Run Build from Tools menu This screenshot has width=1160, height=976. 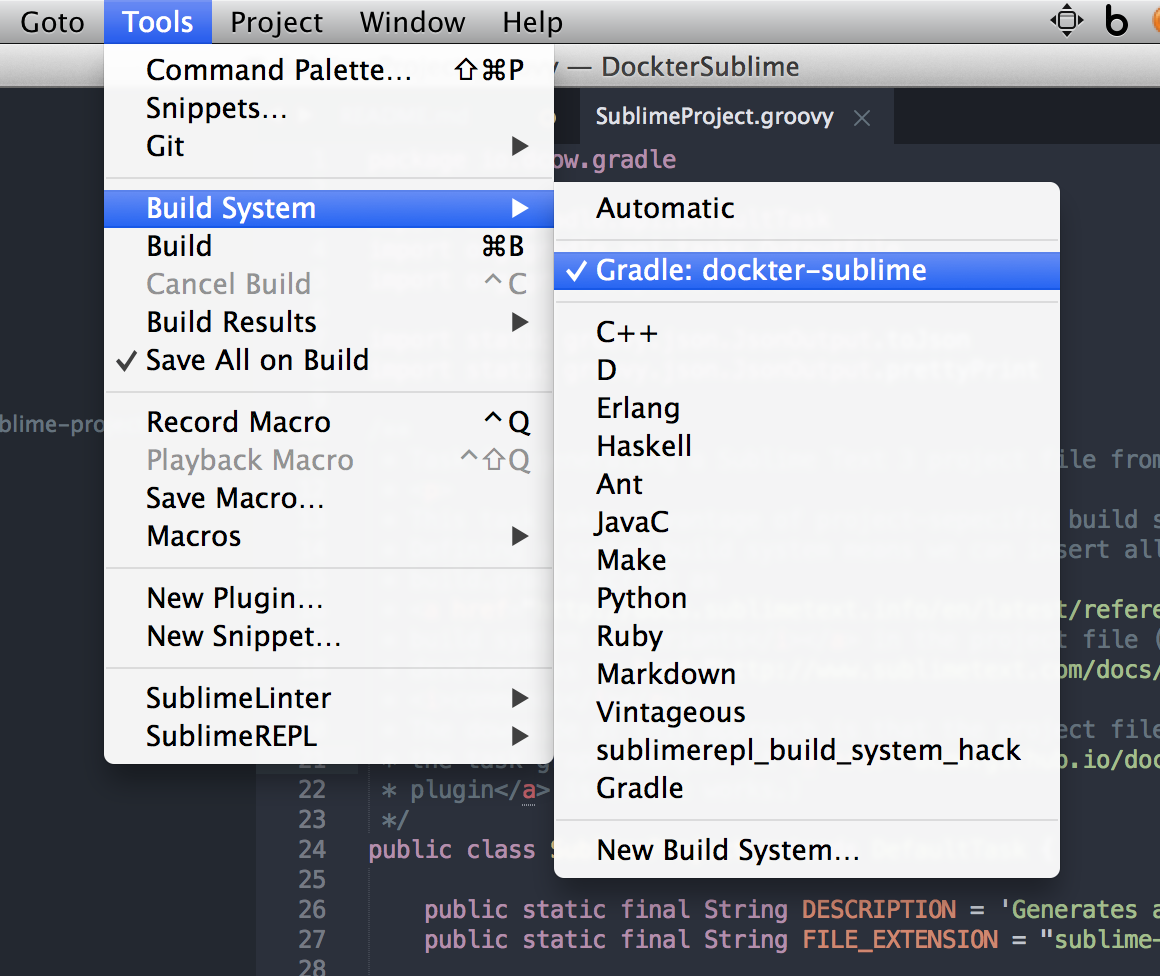(328, 246)
